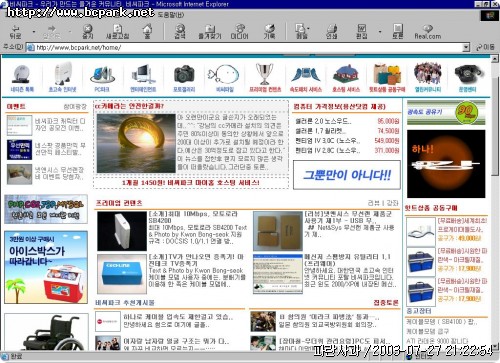Screen dimensions: 500x363
Task: Open the house 호스팅 서비스 icon
Action: coord(346,78)
